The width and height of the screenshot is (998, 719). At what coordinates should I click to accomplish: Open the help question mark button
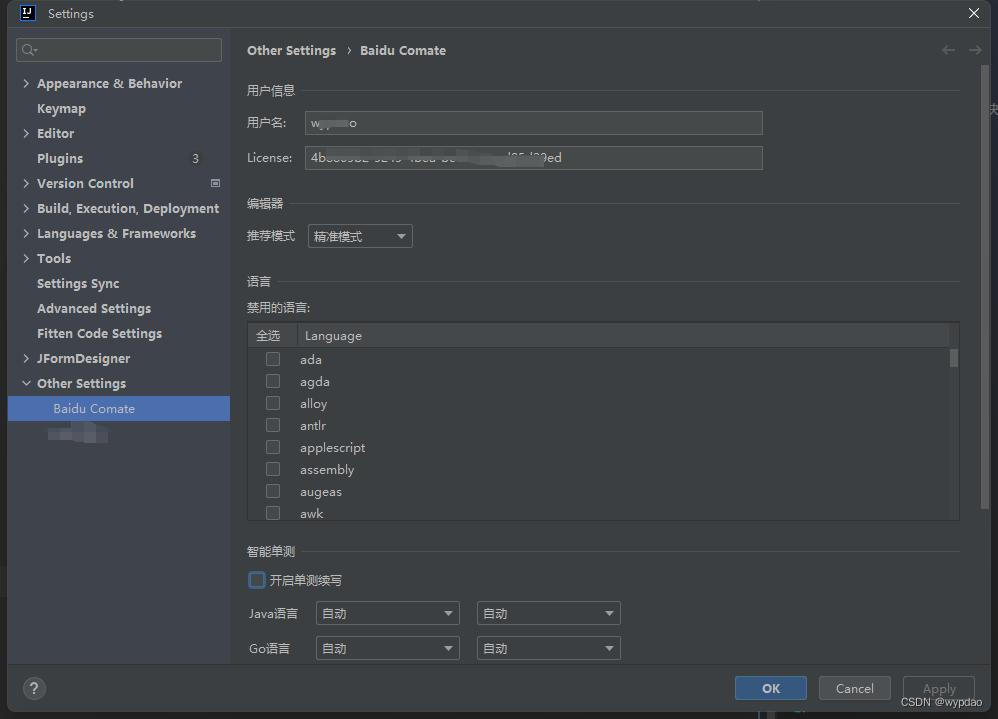click(34, 688)
